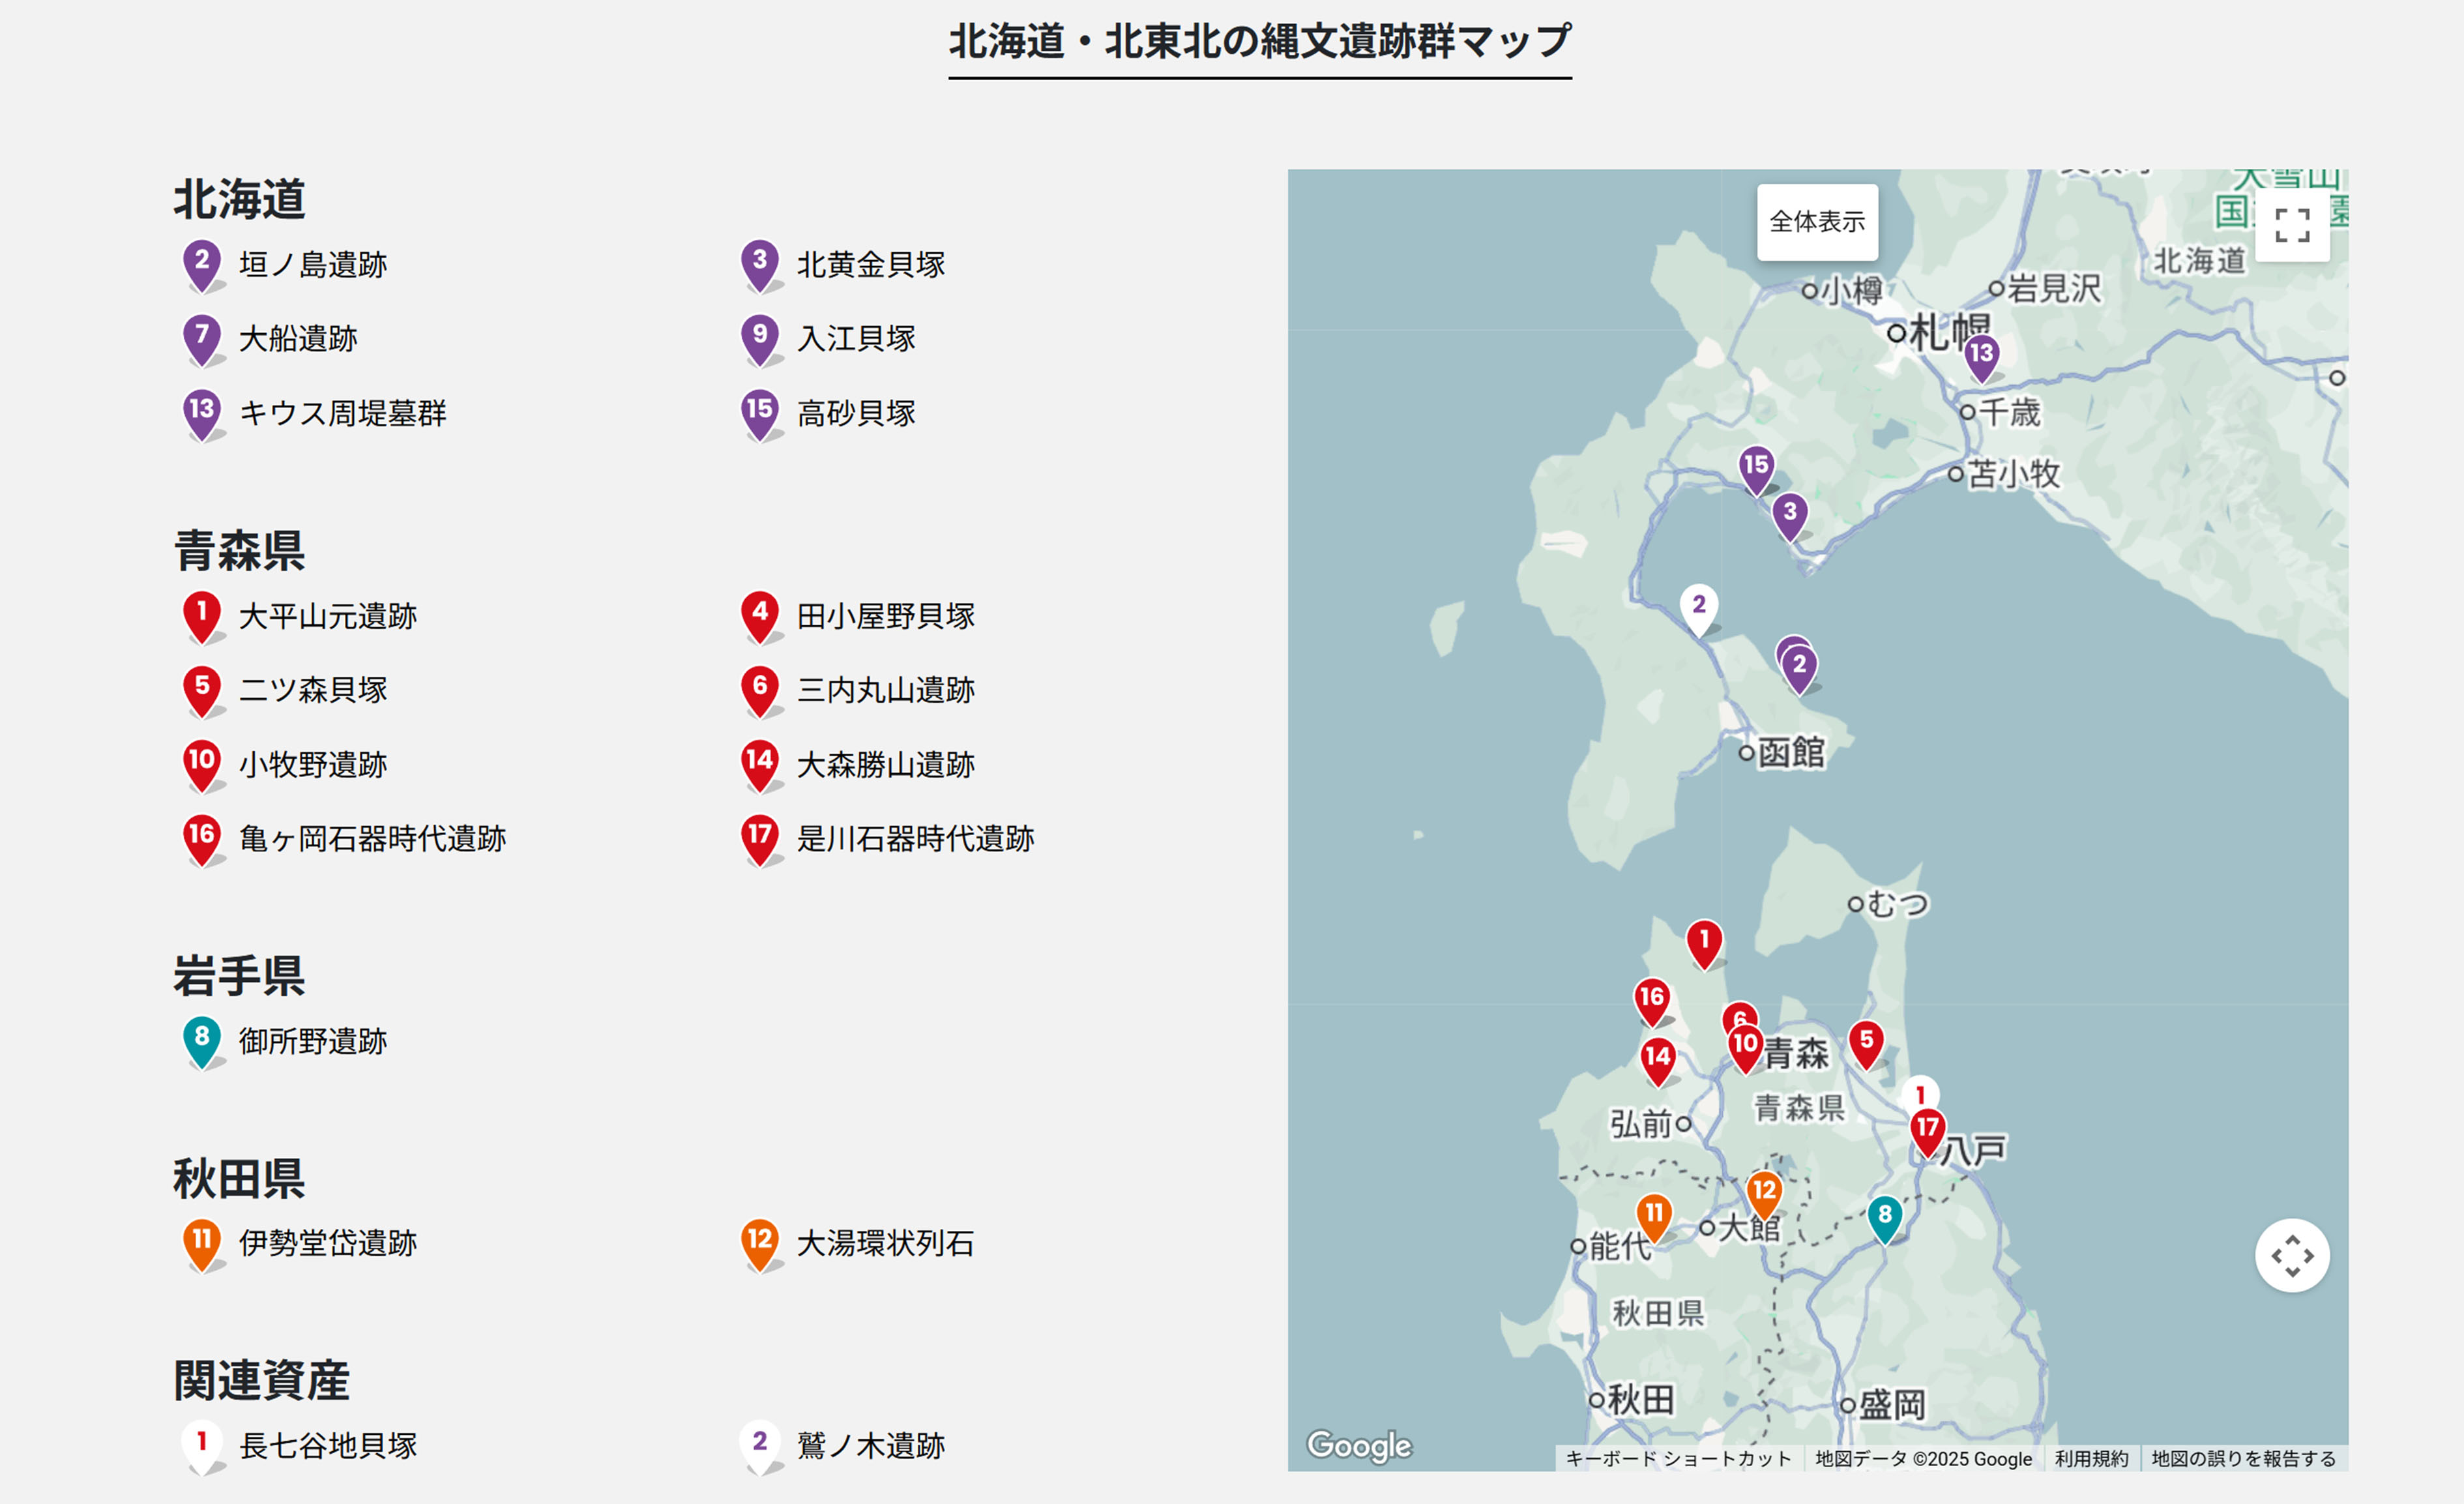
Task: Open 大湯環状列石 in Akita list
Action: (885, 1244)
